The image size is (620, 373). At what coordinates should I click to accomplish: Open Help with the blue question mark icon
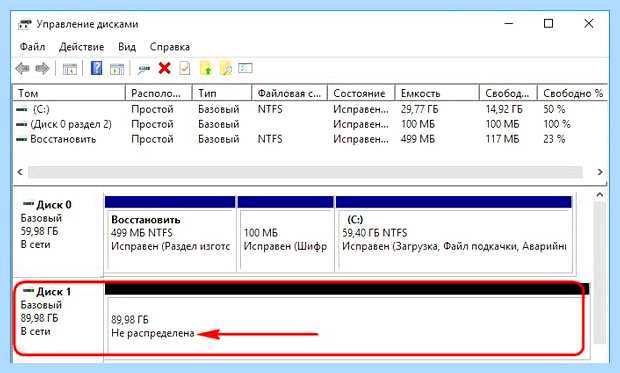click(96, 68)
